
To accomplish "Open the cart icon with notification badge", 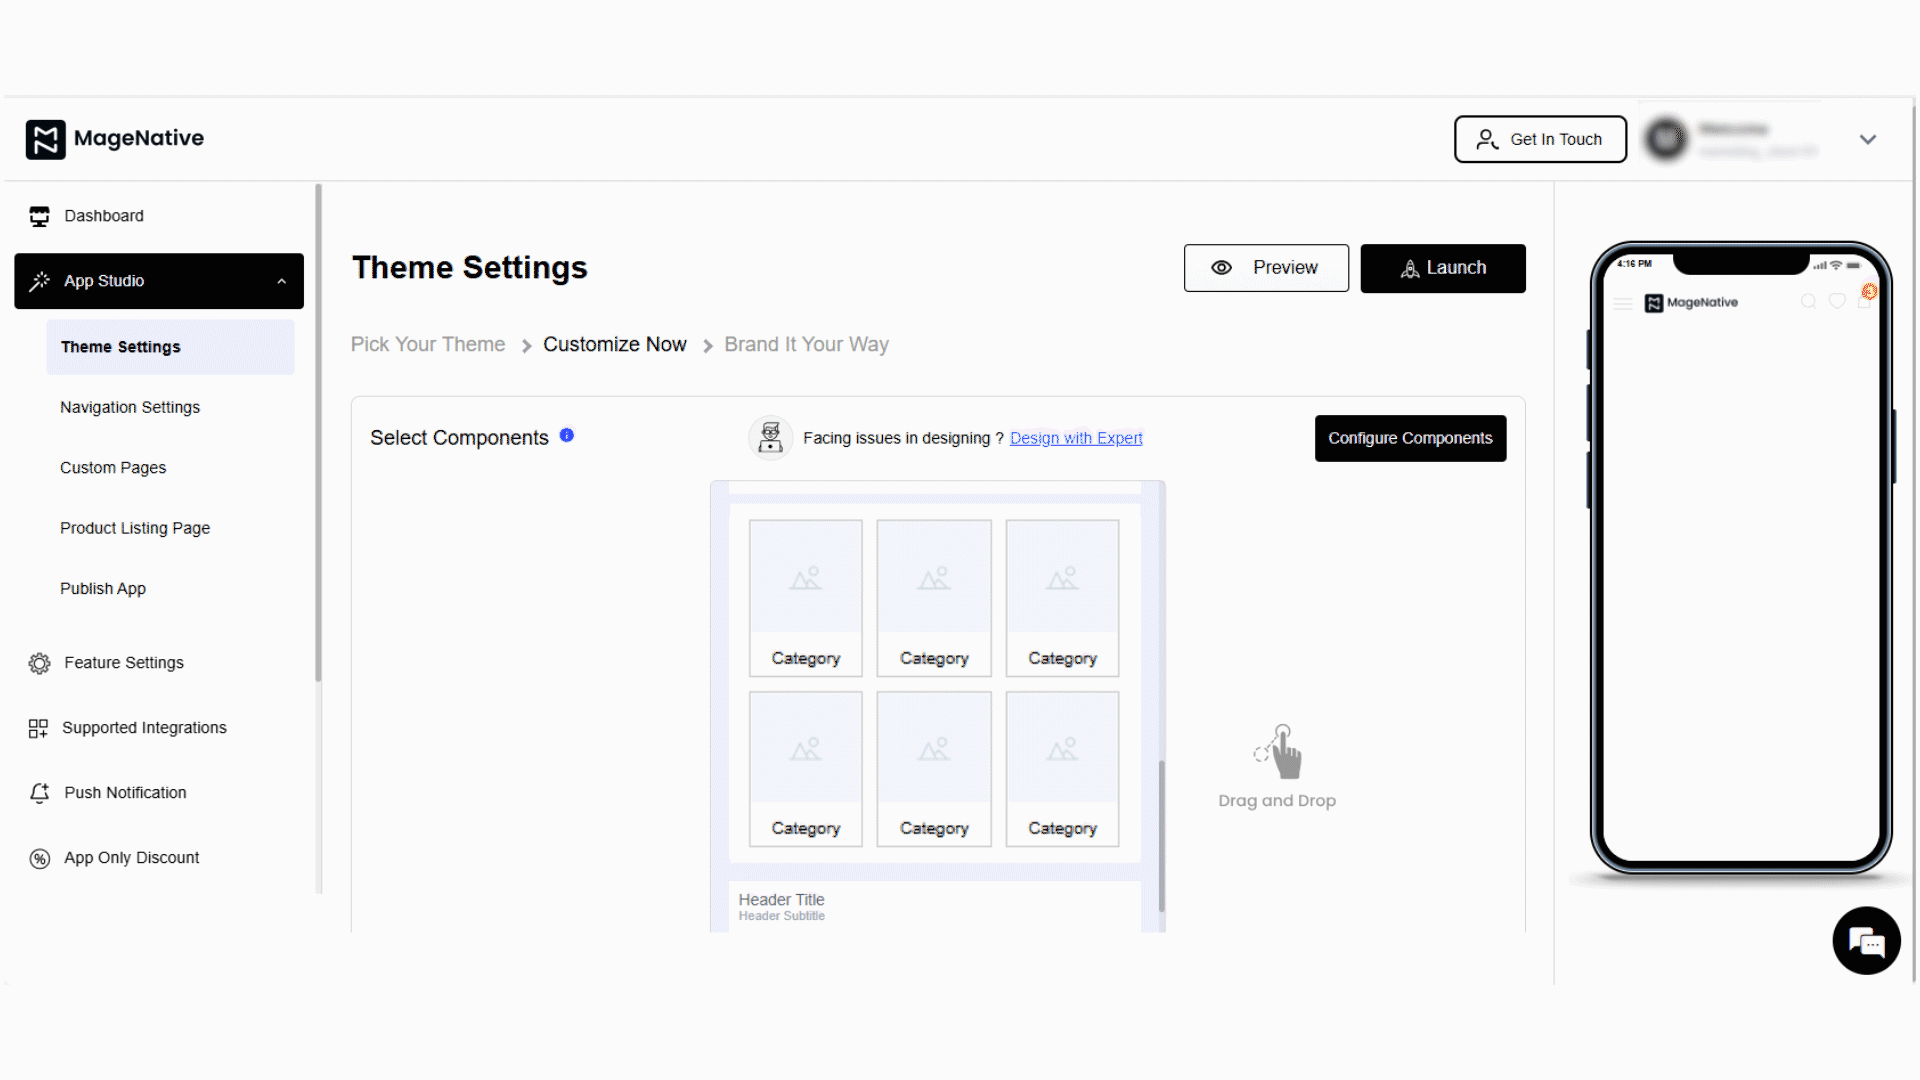I will click(1865, 304).
